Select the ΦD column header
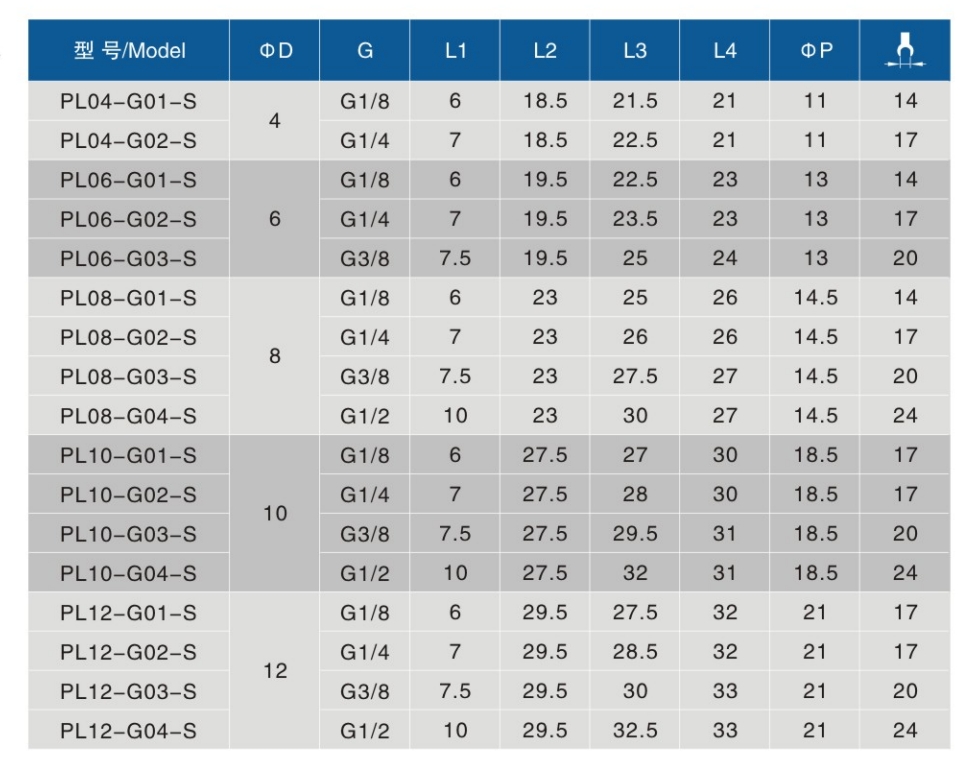Screen dimensions: 976x779 (275, 51)
